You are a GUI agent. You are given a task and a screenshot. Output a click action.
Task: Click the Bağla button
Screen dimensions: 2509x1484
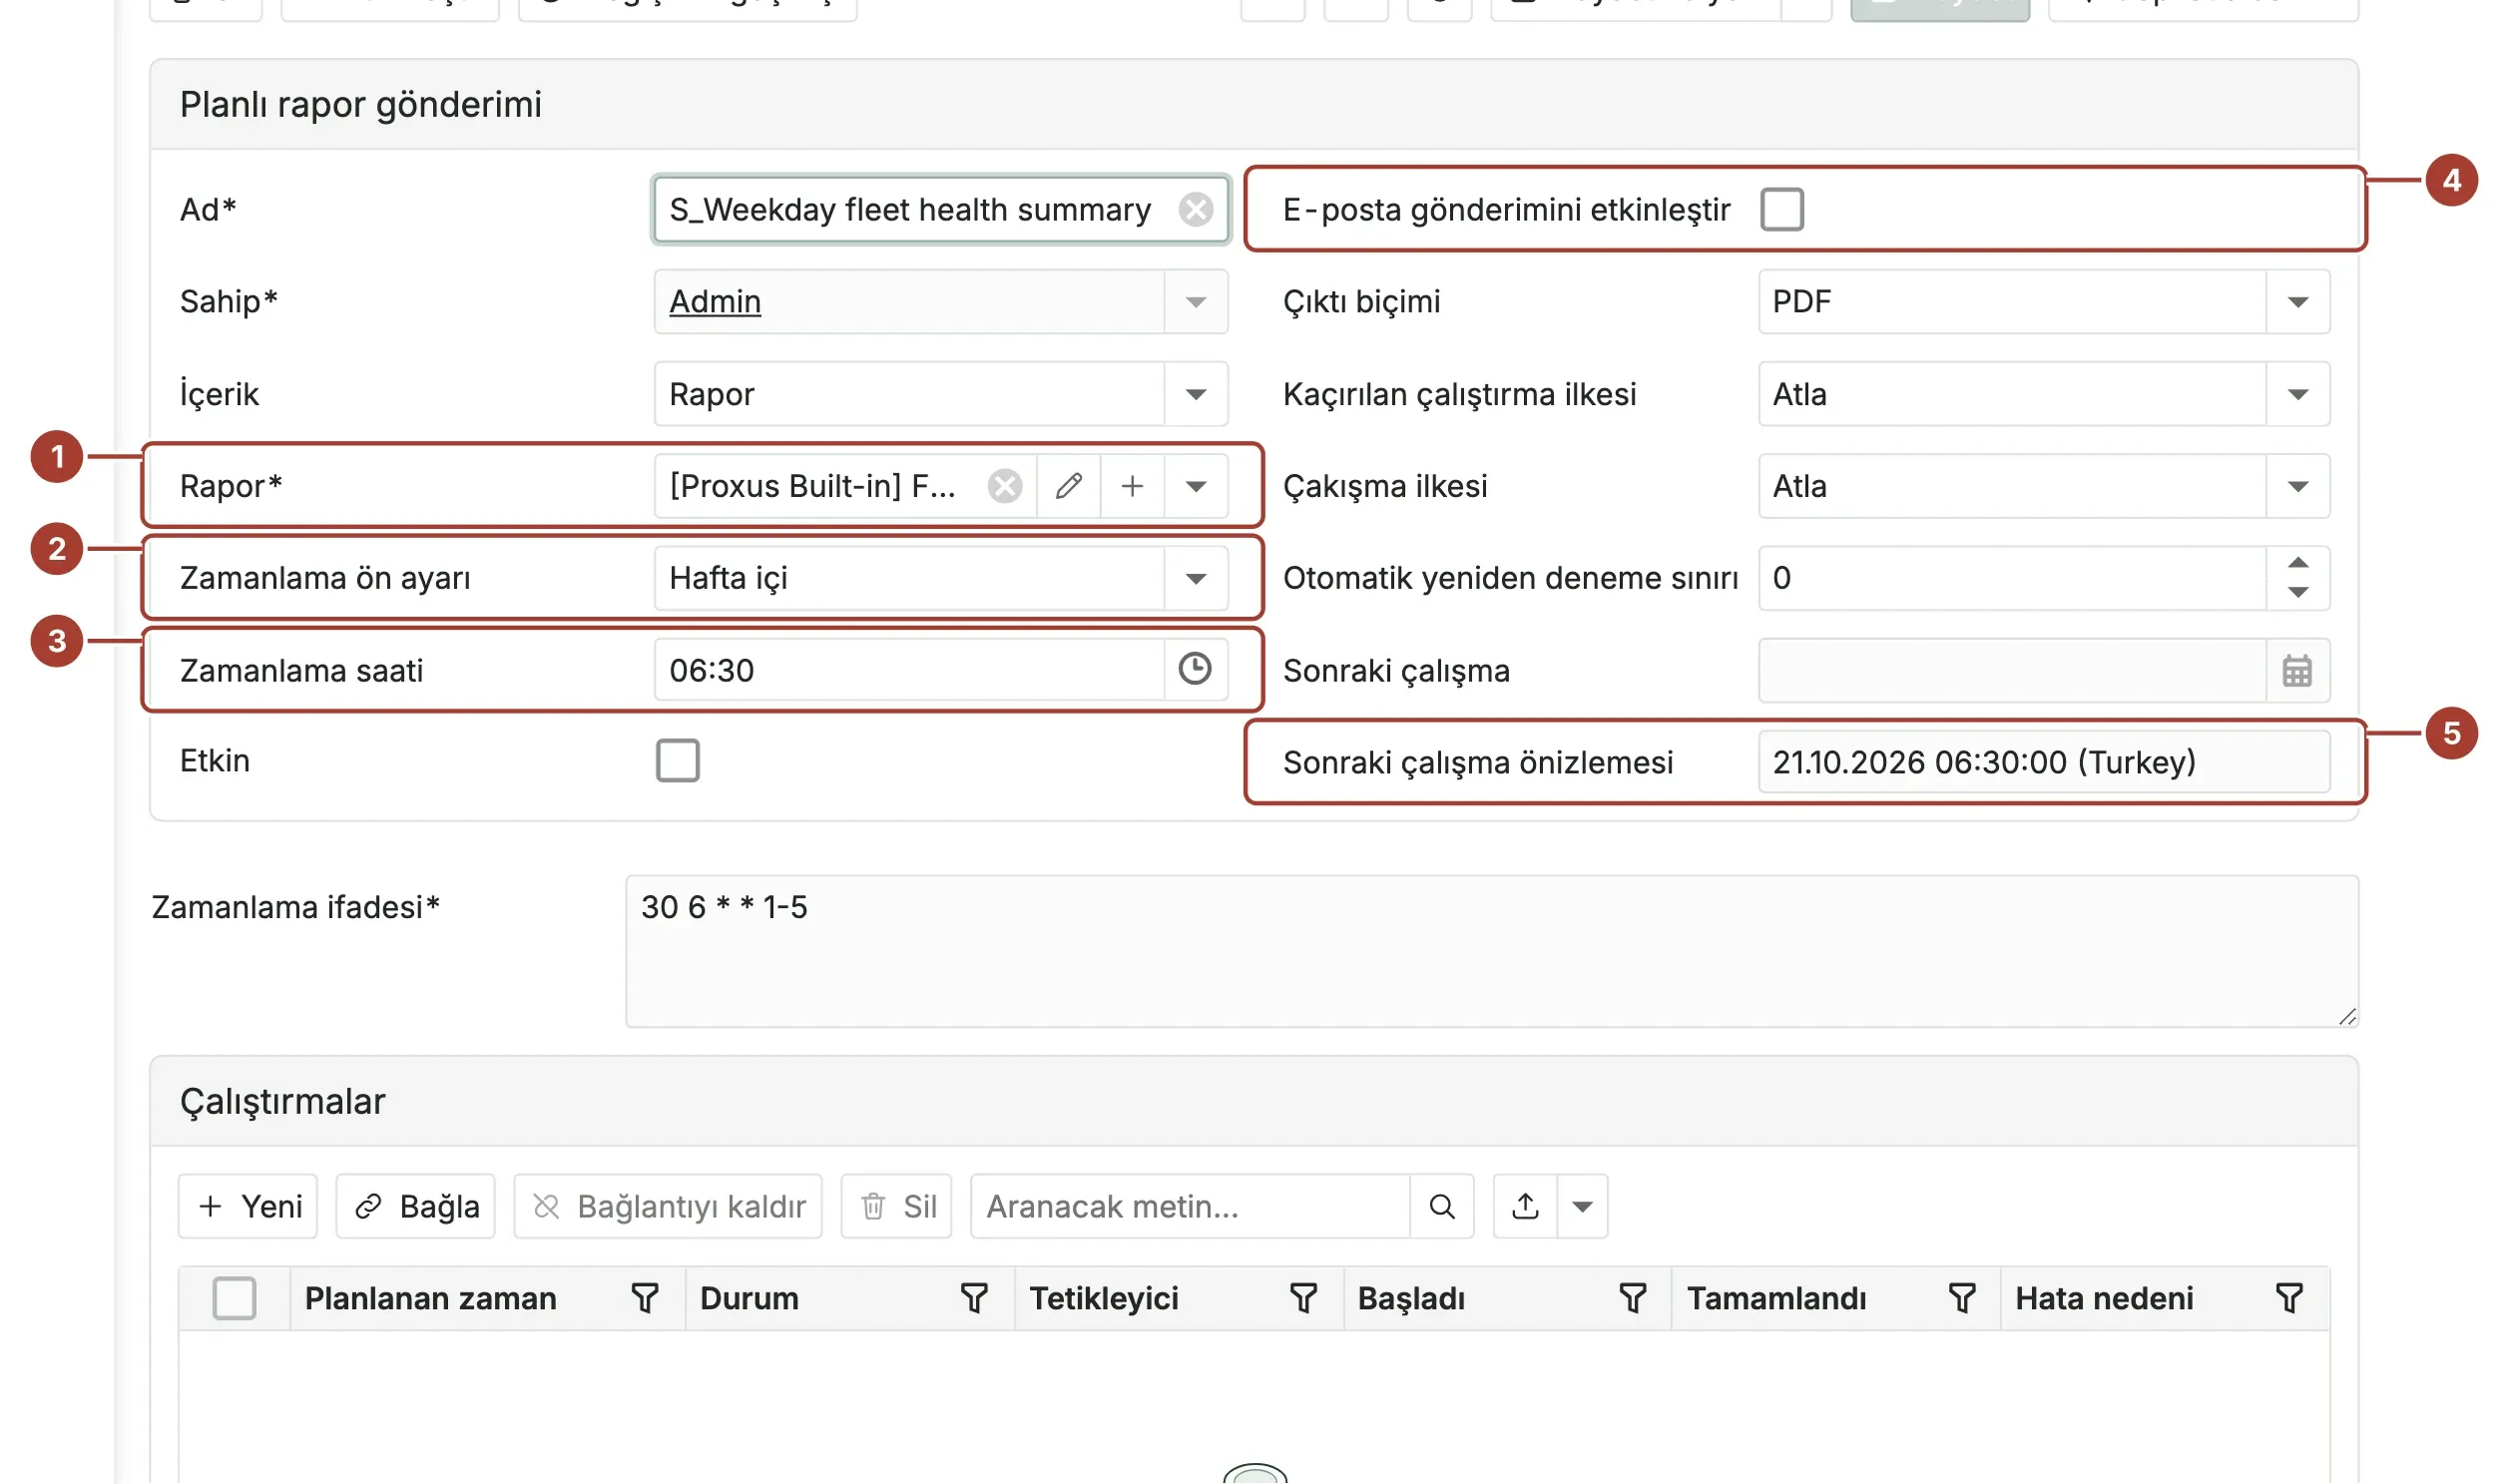pos(415,1207)
